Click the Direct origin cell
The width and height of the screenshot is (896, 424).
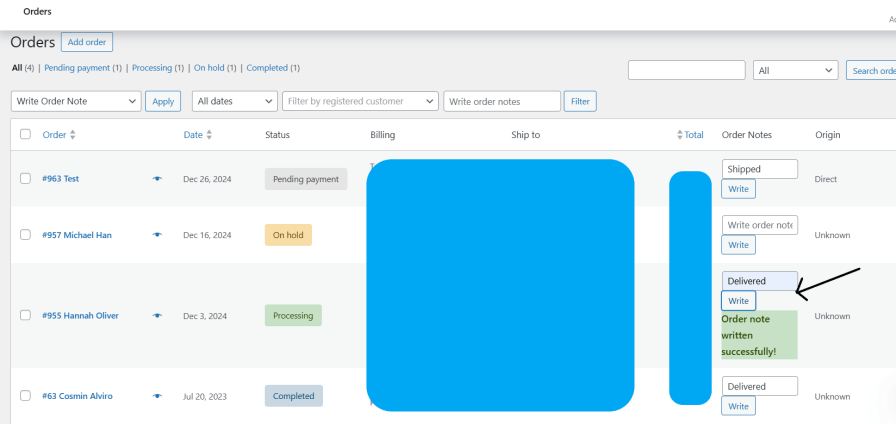point(826,179)
